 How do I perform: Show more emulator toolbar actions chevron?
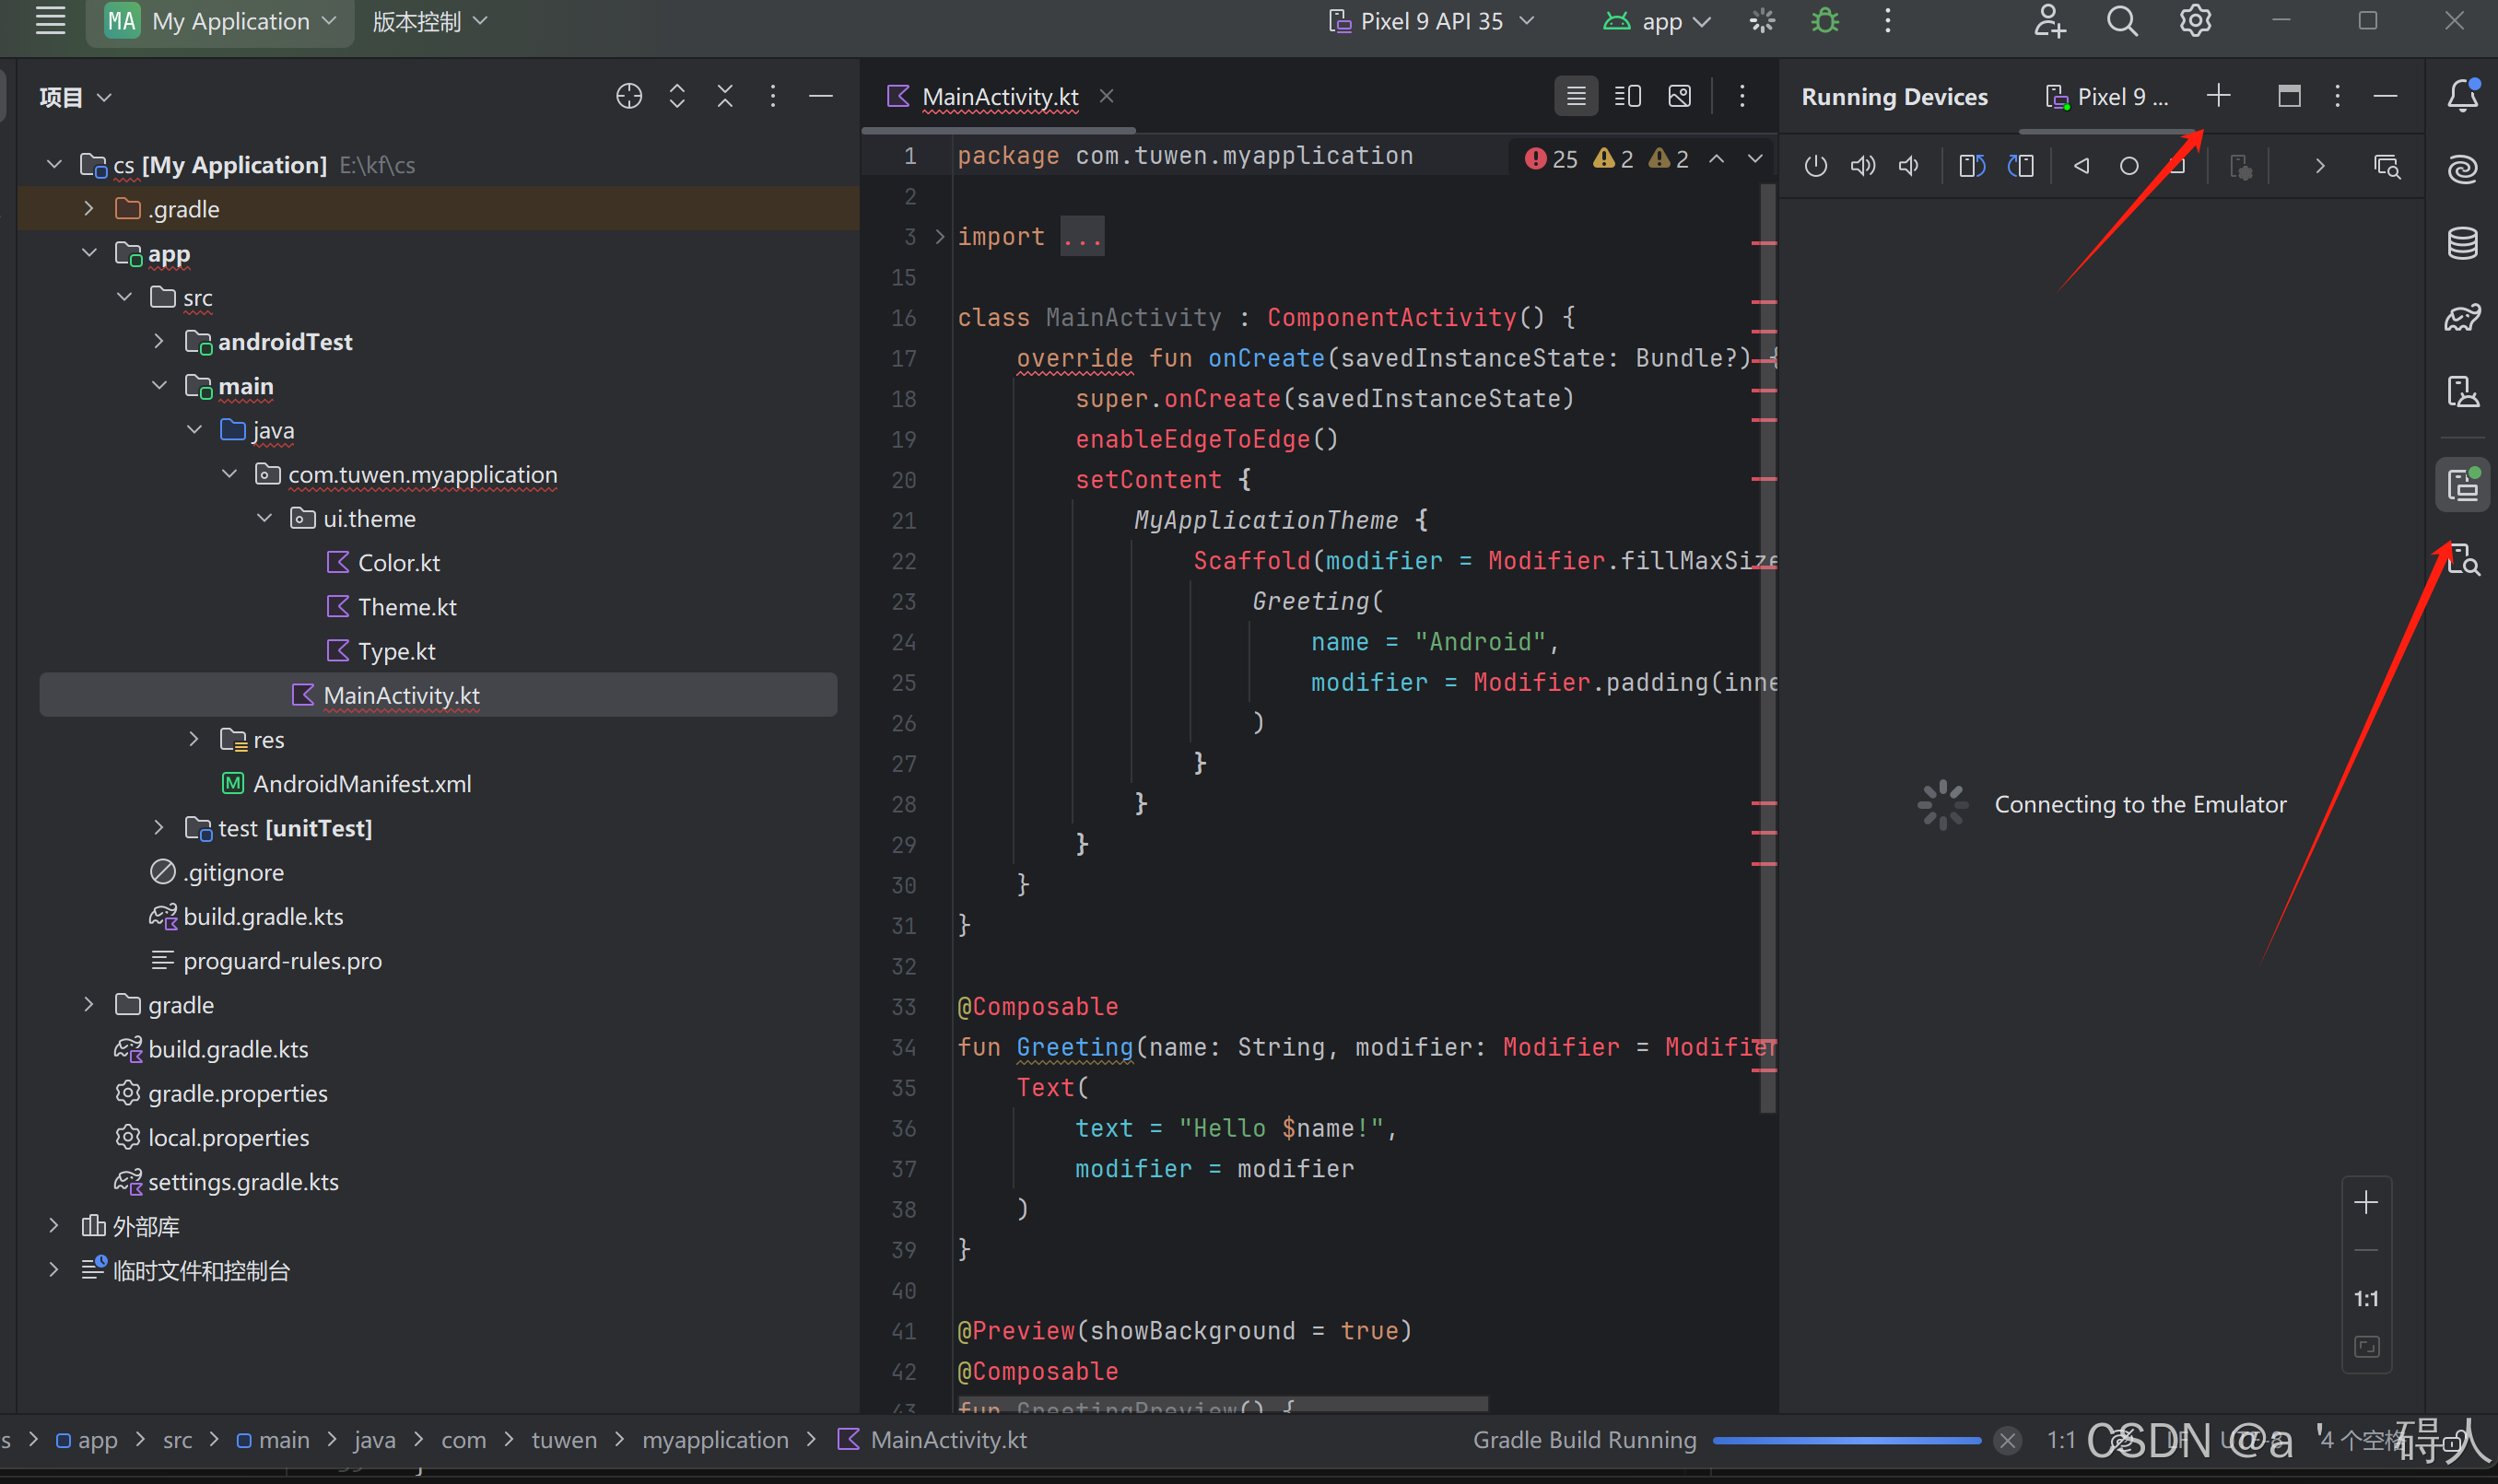click(x=2320, y=166)
